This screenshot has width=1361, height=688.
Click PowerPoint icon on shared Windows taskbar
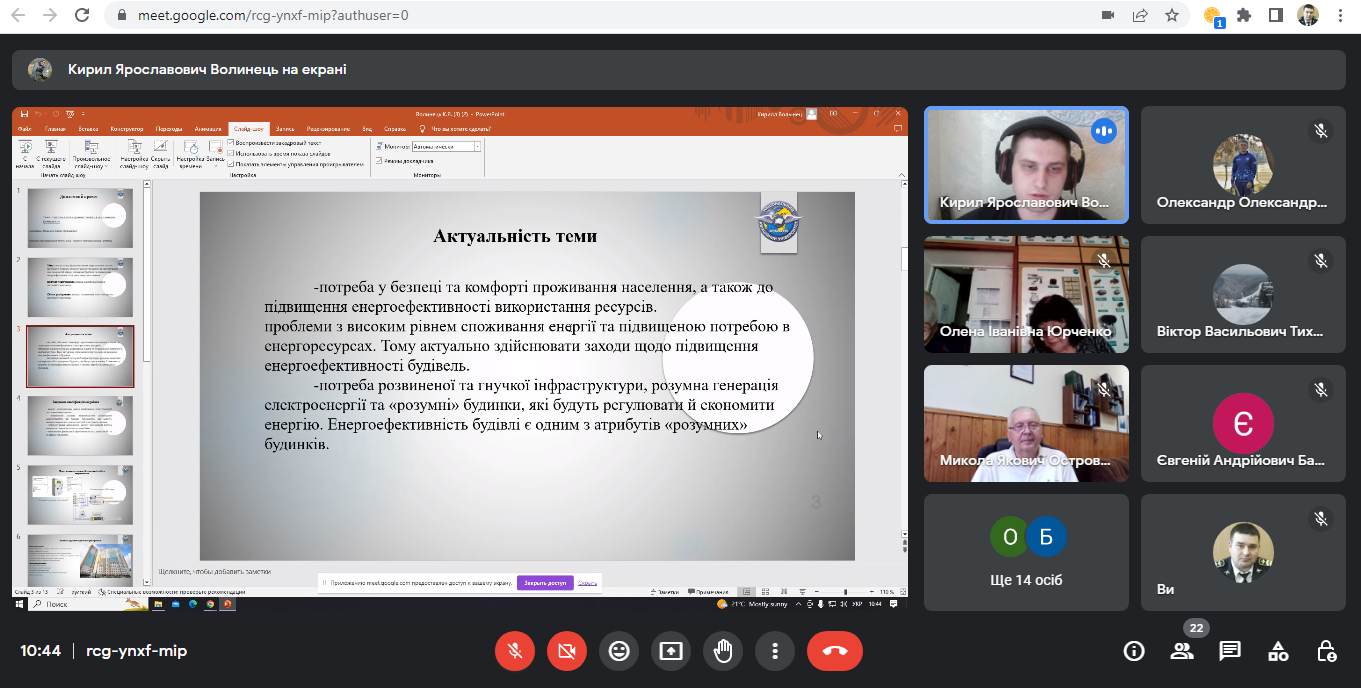[227, 604]
